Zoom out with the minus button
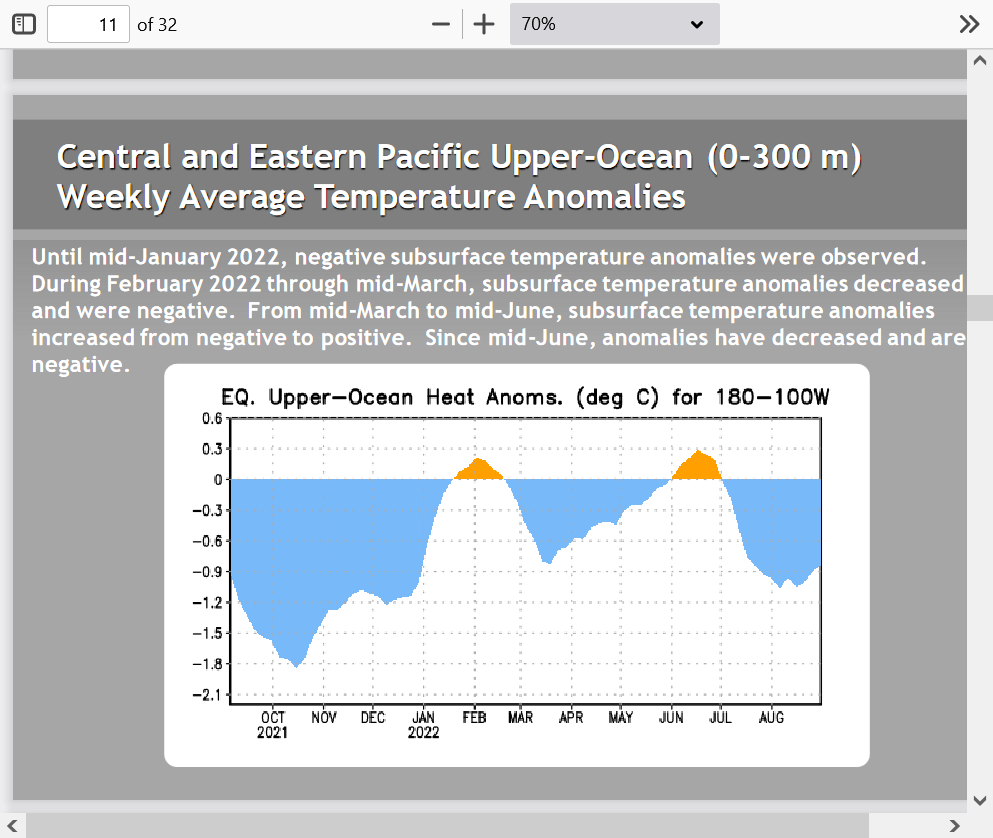This screenshot has width=993, height=838. tap(441, 25)
